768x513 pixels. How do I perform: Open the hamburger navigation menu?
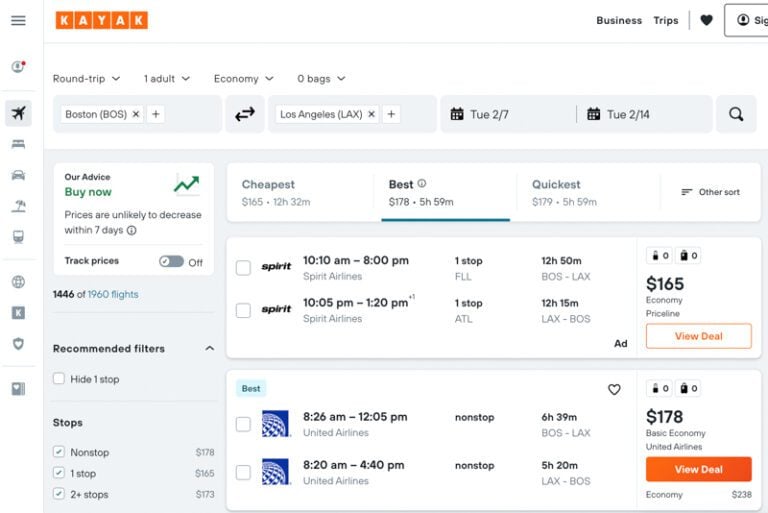point(18,21)
